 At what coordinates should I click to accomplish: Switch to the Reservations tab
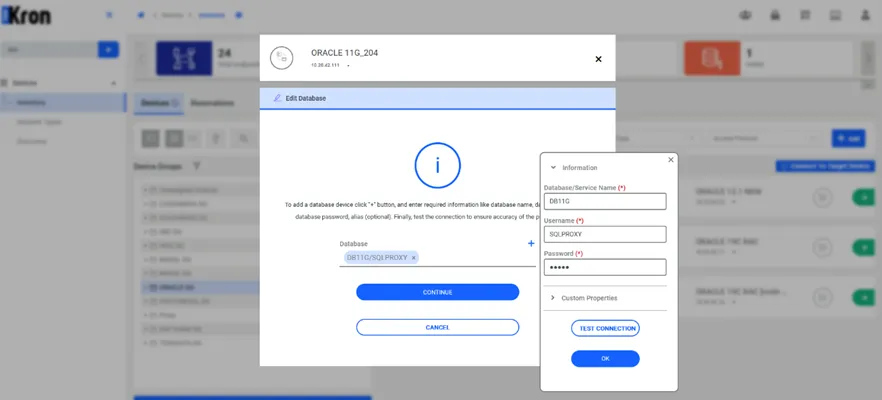[x=212, y=103]
